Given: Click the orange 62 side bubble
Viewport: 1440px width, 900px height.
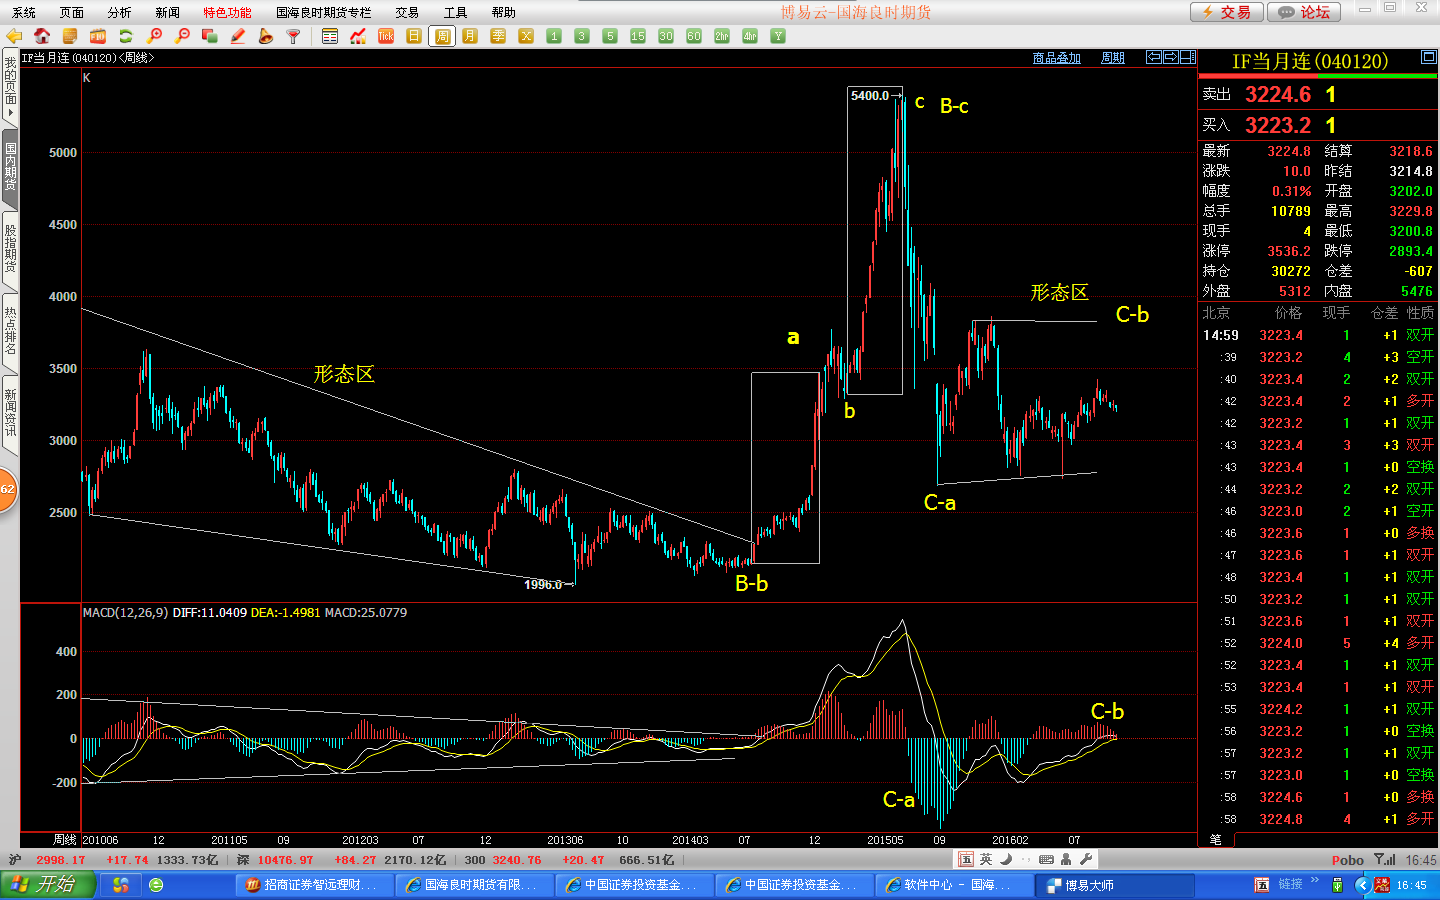Looking at the screenshot, I should pos(6,489).
